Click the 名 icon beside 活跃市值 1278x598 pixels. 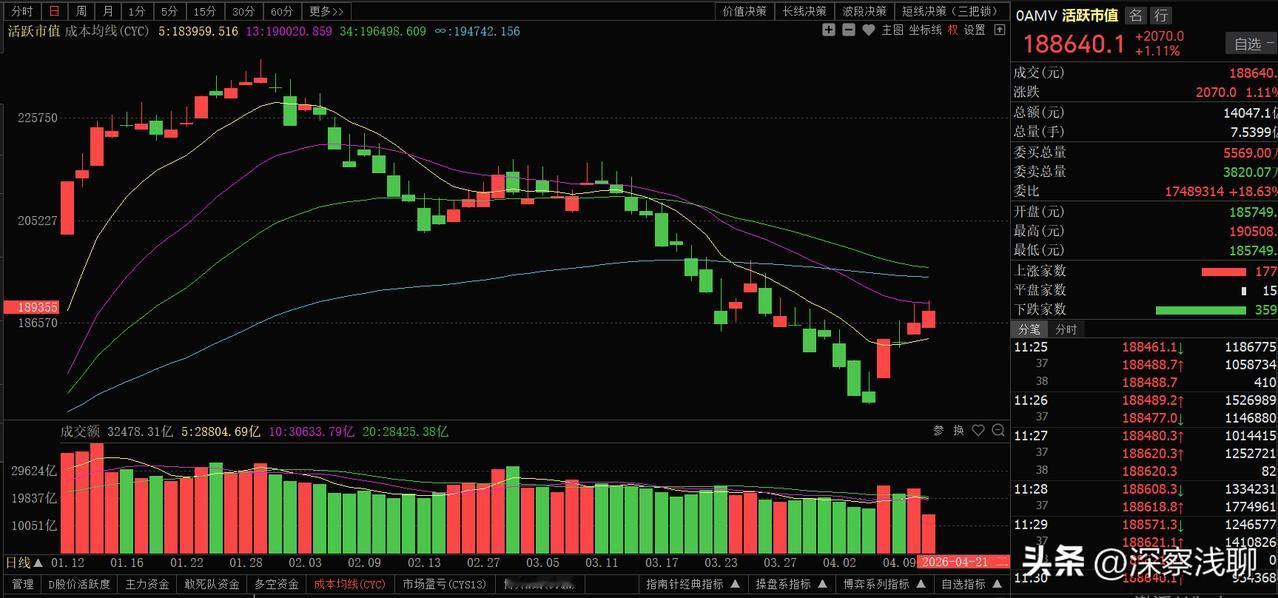[x=1136, y=15]
